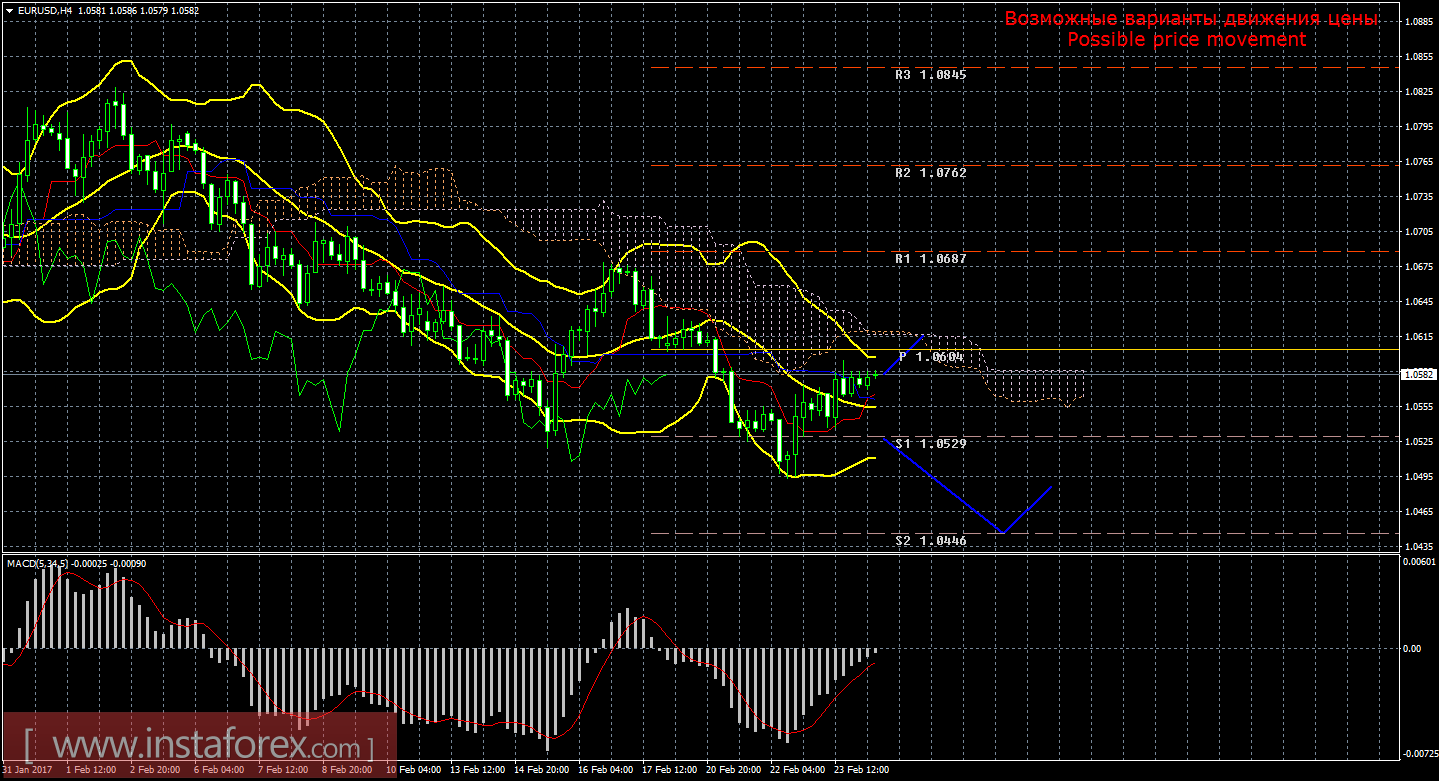Click the '1 Feb 12:00' time axis label
Screen dimensions: 1439x781
[92, 771]
